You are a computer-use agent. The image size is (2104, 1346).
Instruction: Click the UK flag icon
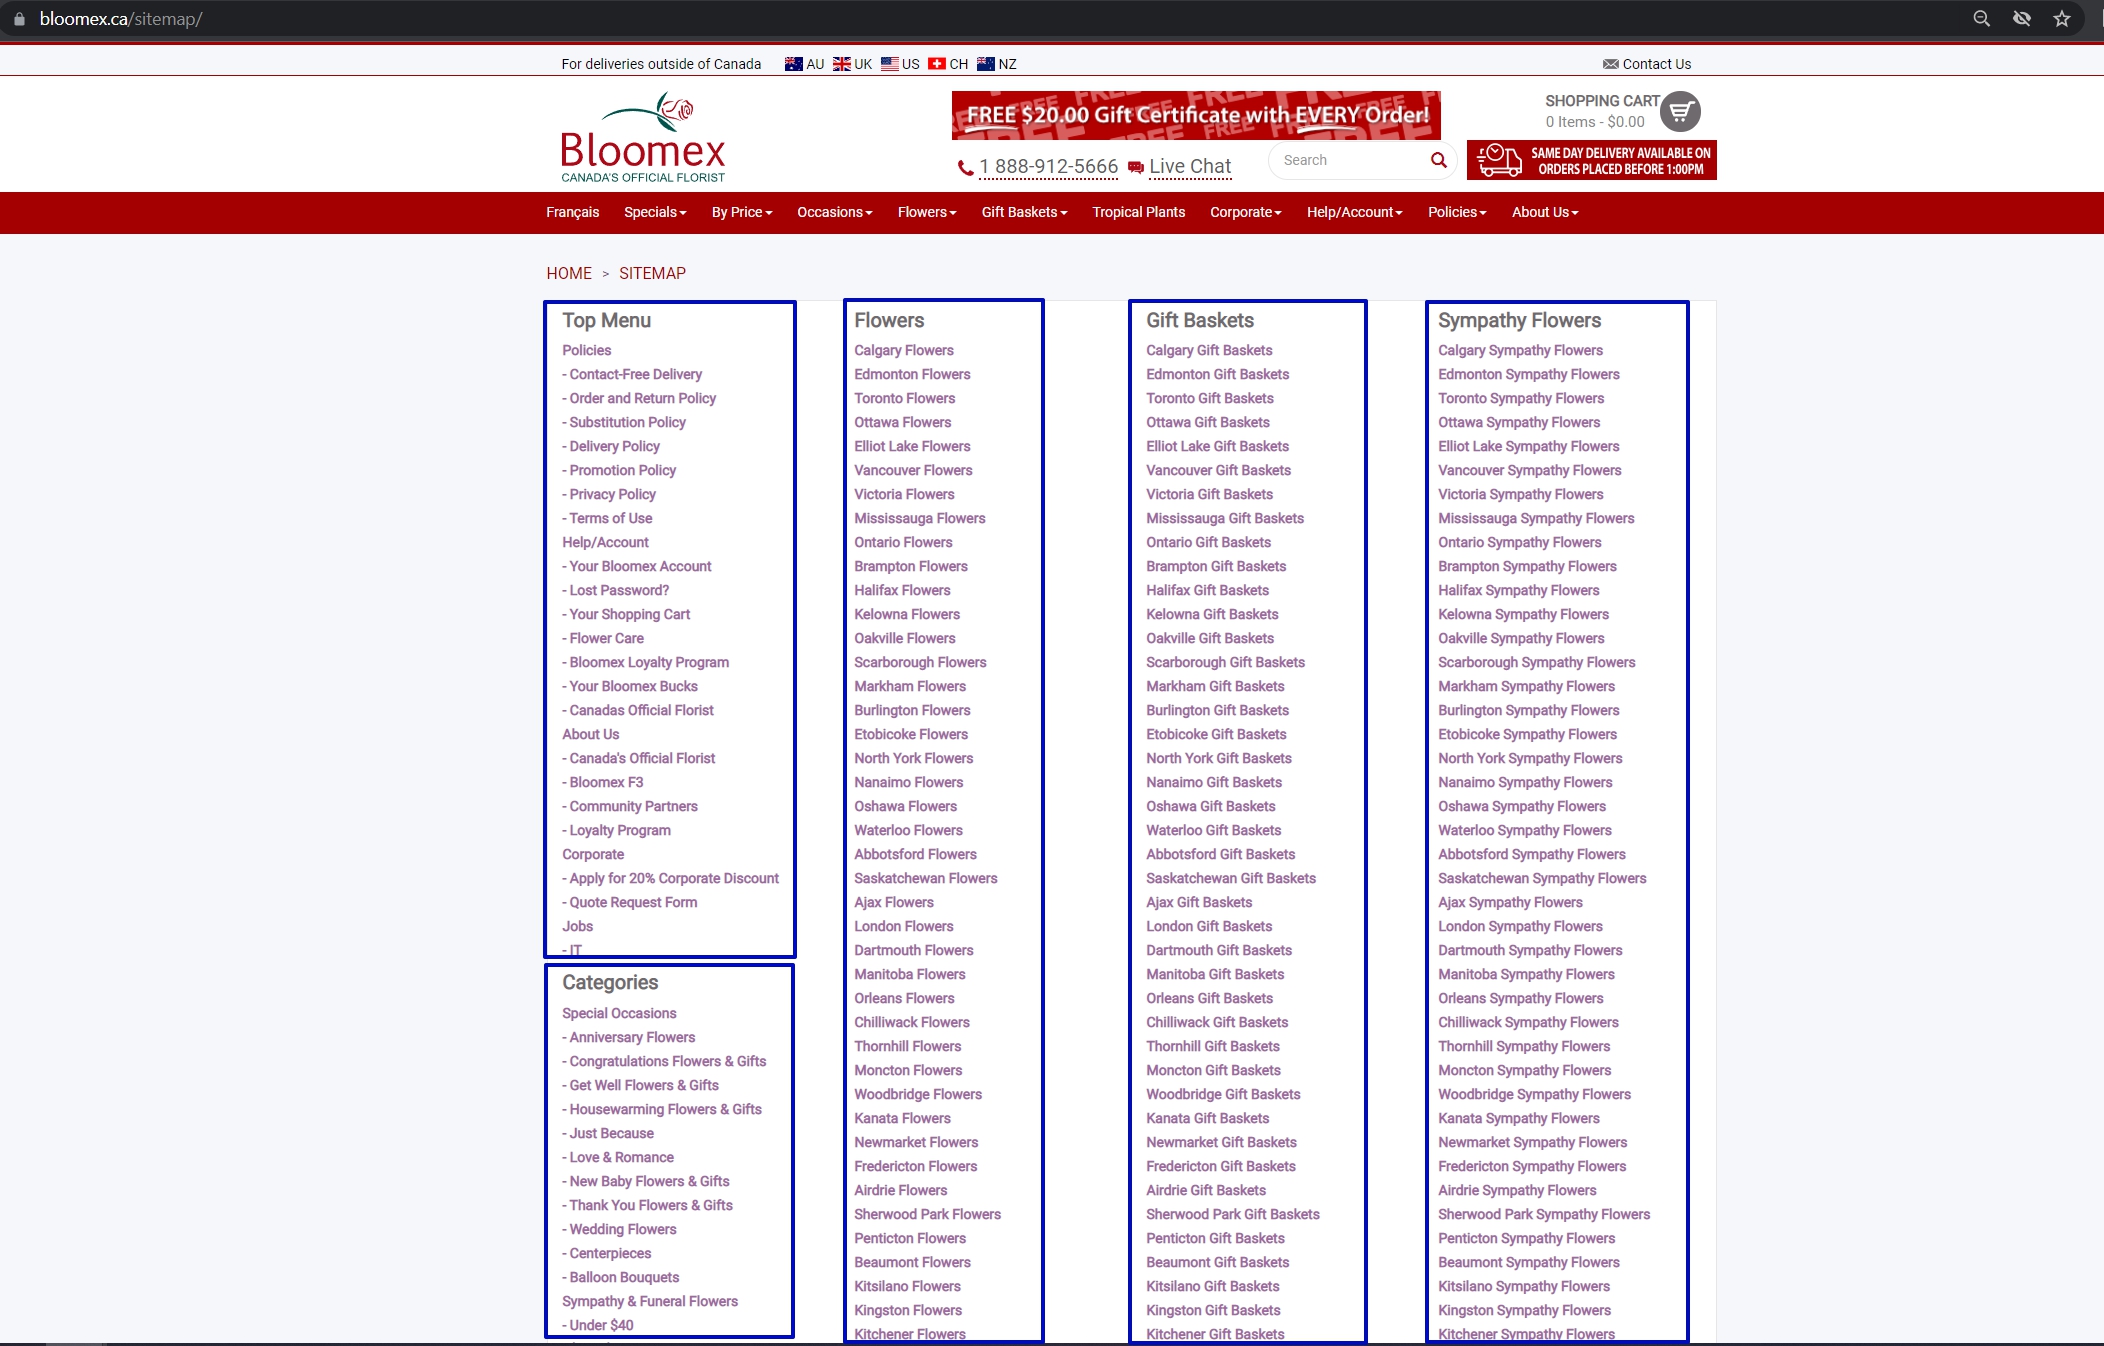coord(842,64)
